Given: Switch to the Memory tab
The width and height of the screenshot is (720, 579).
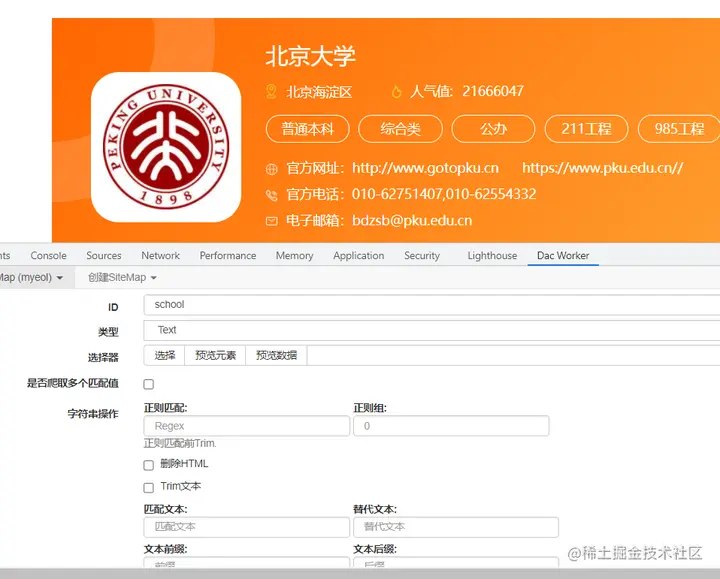Looking at the screenshot, I should coord(294,255).
